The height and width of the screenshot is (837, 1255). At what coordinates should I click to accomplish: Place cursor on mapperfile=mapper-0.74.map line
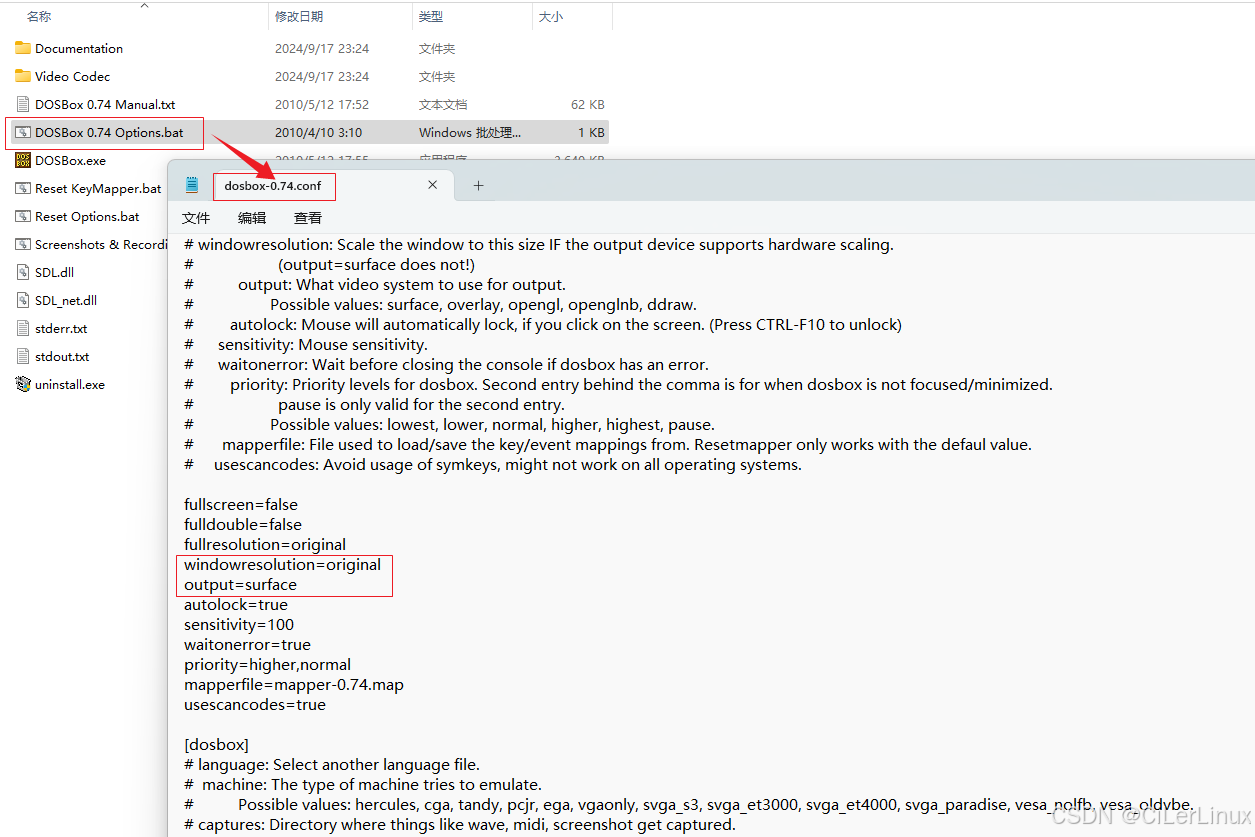(294, 684)
